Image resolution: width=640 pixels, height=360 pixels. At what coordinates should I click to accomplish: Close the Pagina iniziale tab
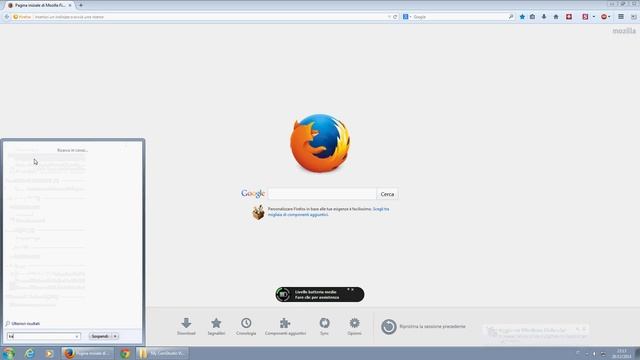tap(70, 5)
